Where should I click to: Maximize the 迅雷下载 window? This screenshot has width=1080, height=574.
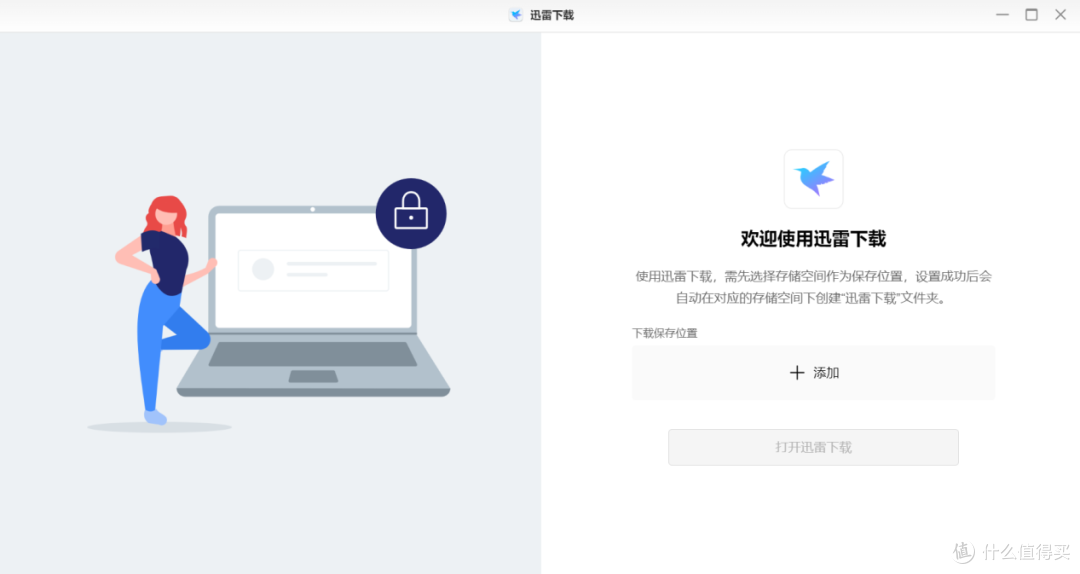1031,14
